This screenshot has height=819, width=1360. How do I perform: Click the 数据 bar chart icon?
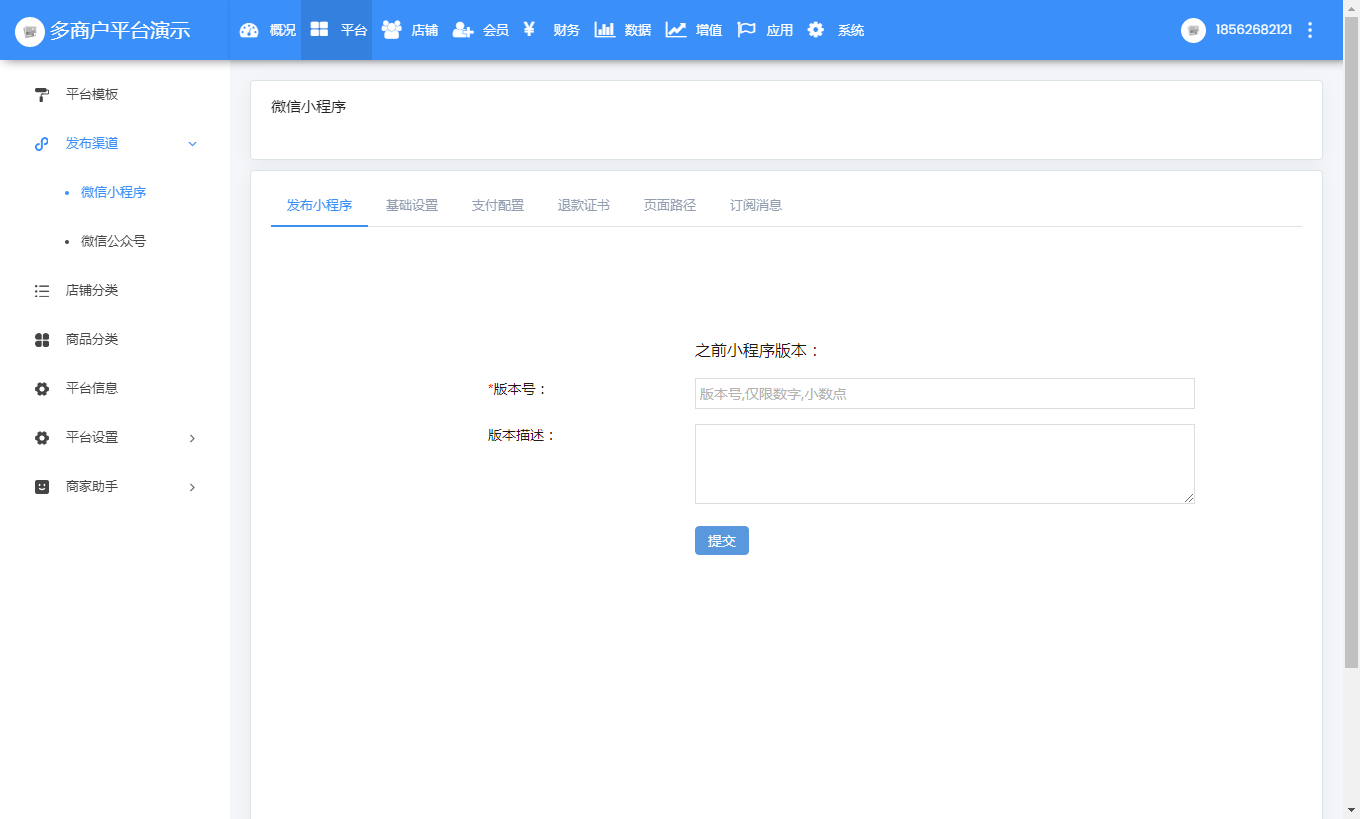[x=605, y=29]
